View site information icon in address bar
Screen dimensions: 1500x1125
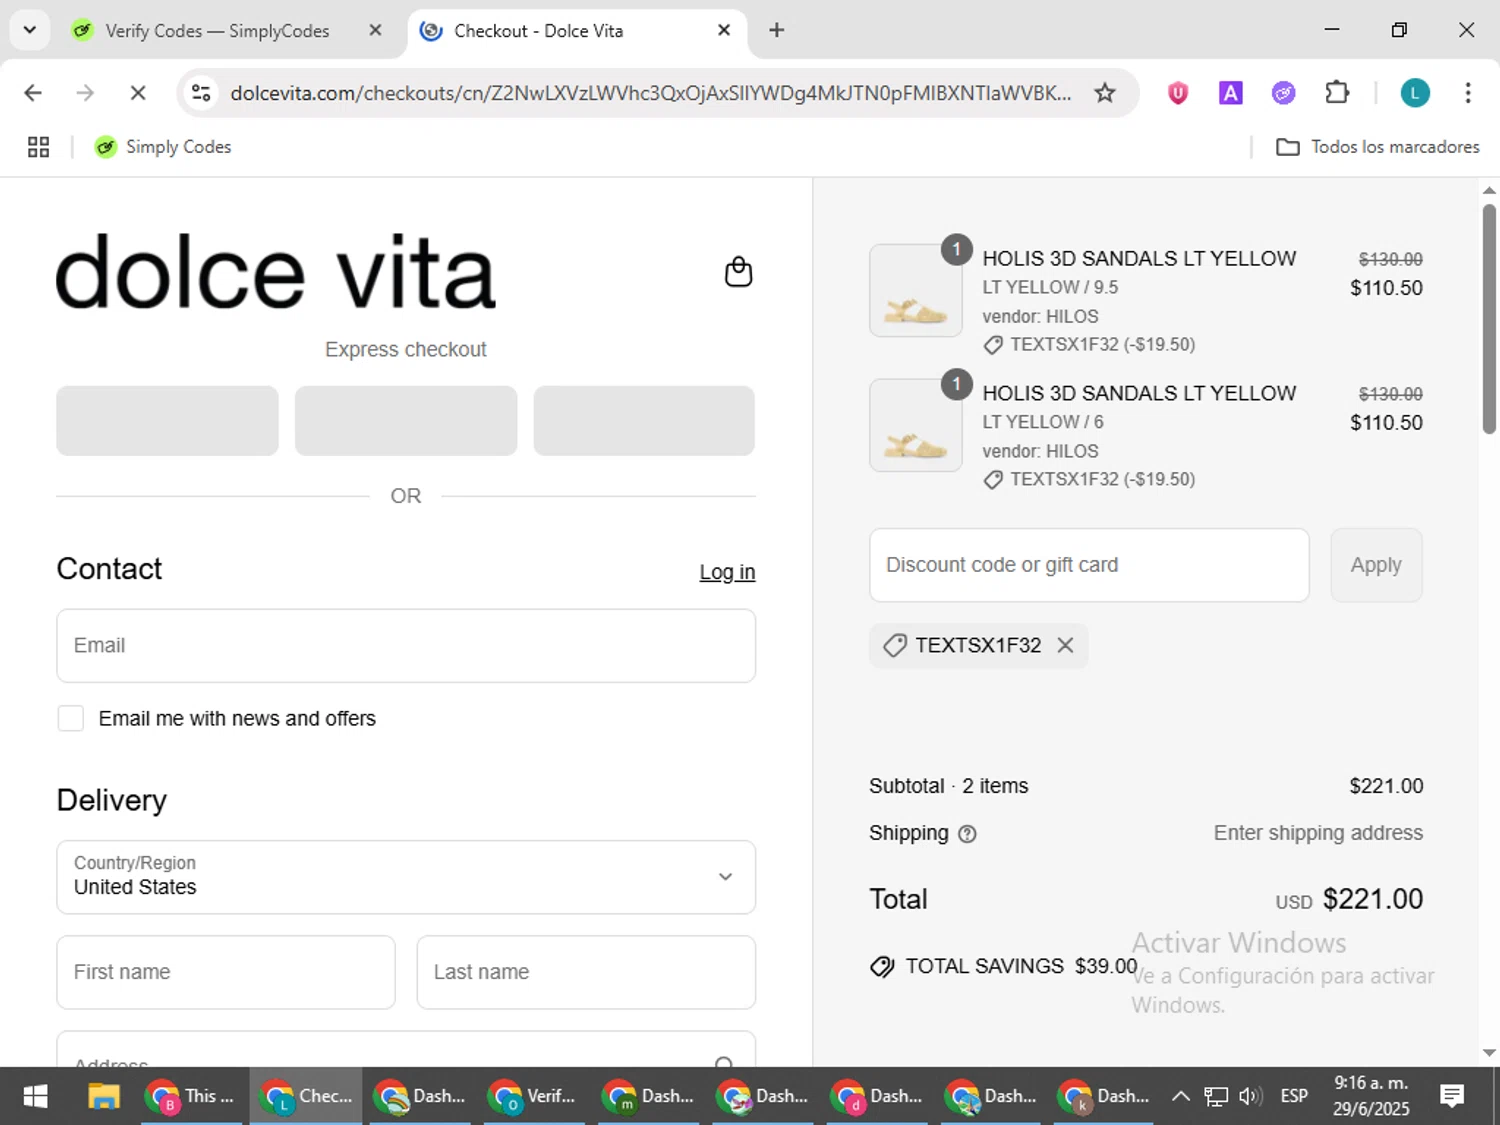coord(201,93)
